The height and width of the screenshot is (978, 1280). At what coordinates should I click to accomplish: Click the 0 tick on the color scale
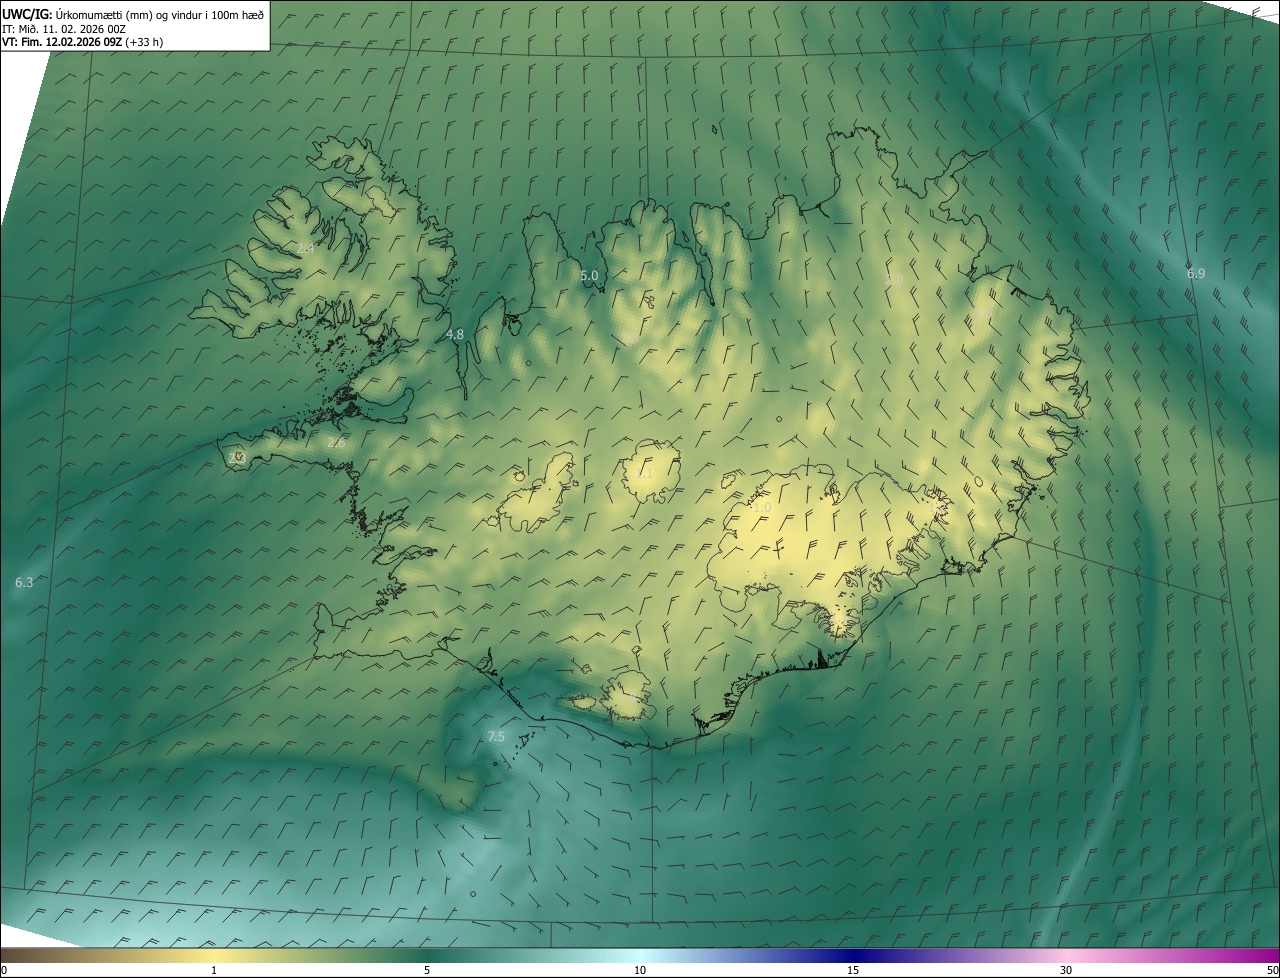4,970
